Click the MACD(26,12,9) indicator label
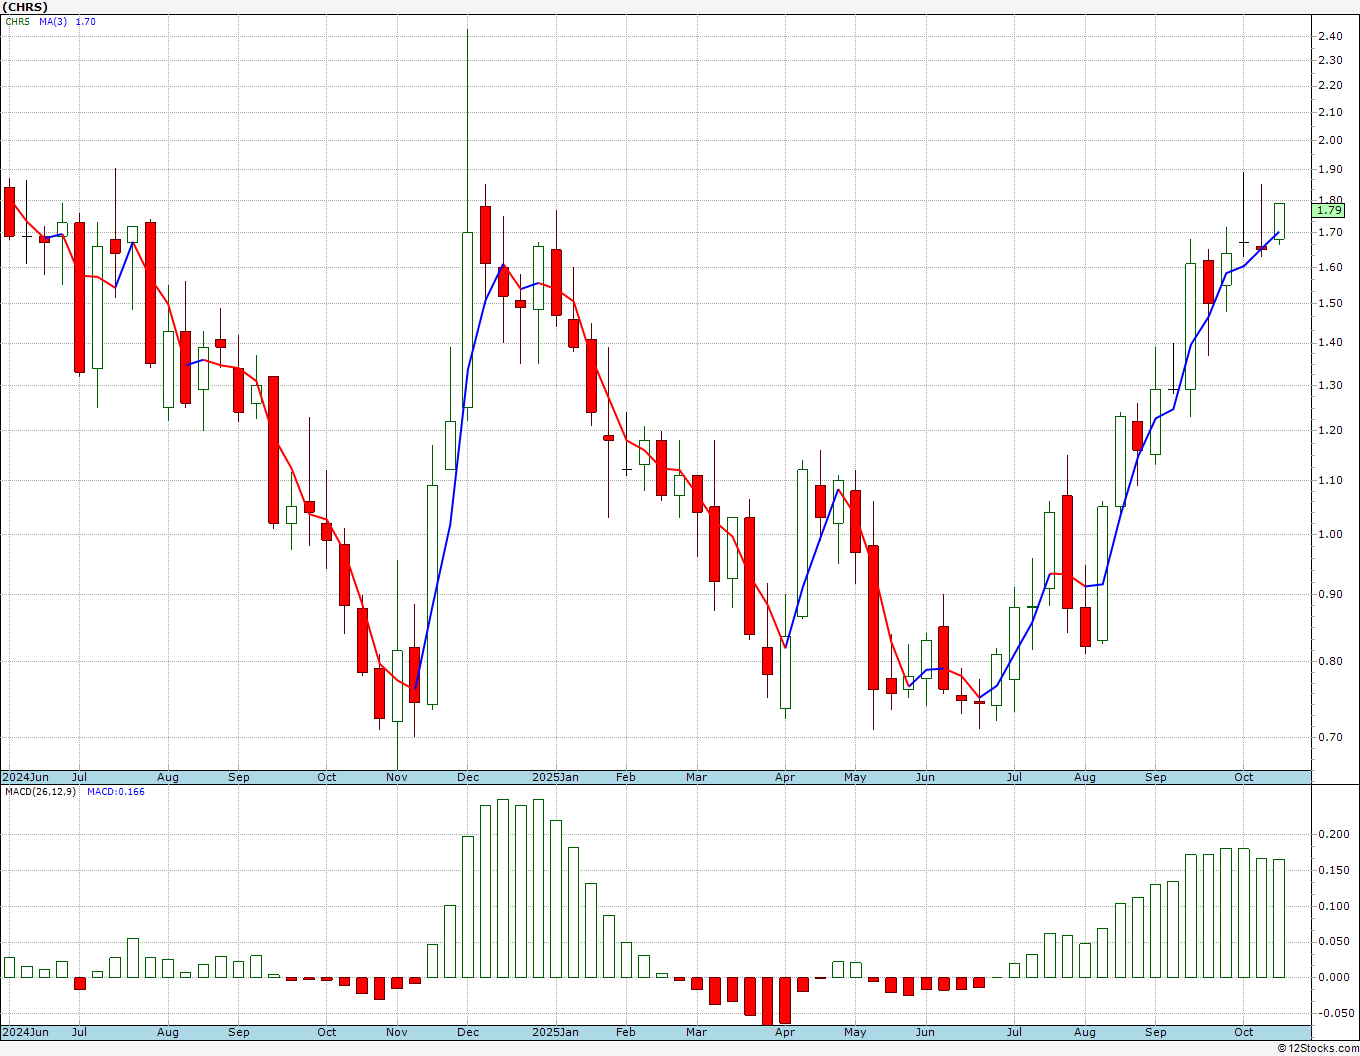The image size is (1360, 1056). pos(40,792)
